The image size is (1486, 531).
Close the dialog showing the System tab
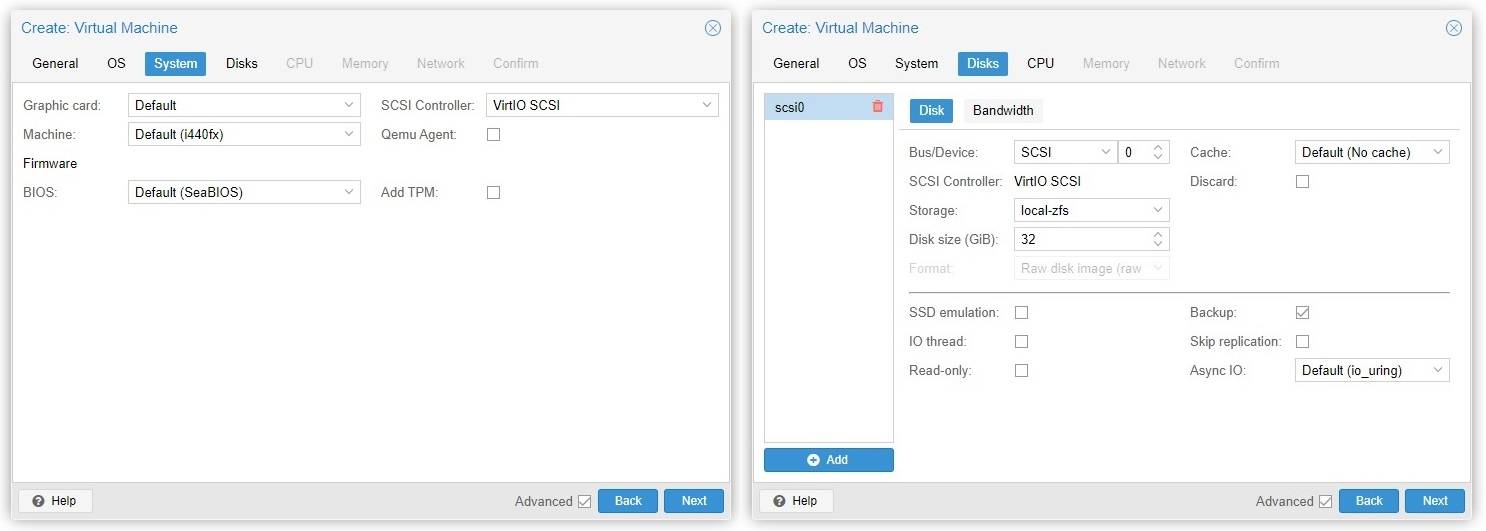(x=712, y=28)
